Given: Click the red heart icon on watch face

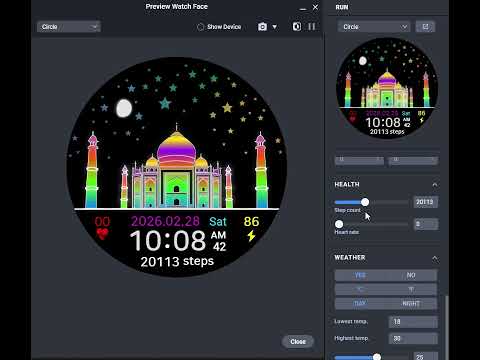Looking at the screenshot, I should click(102, 234).
